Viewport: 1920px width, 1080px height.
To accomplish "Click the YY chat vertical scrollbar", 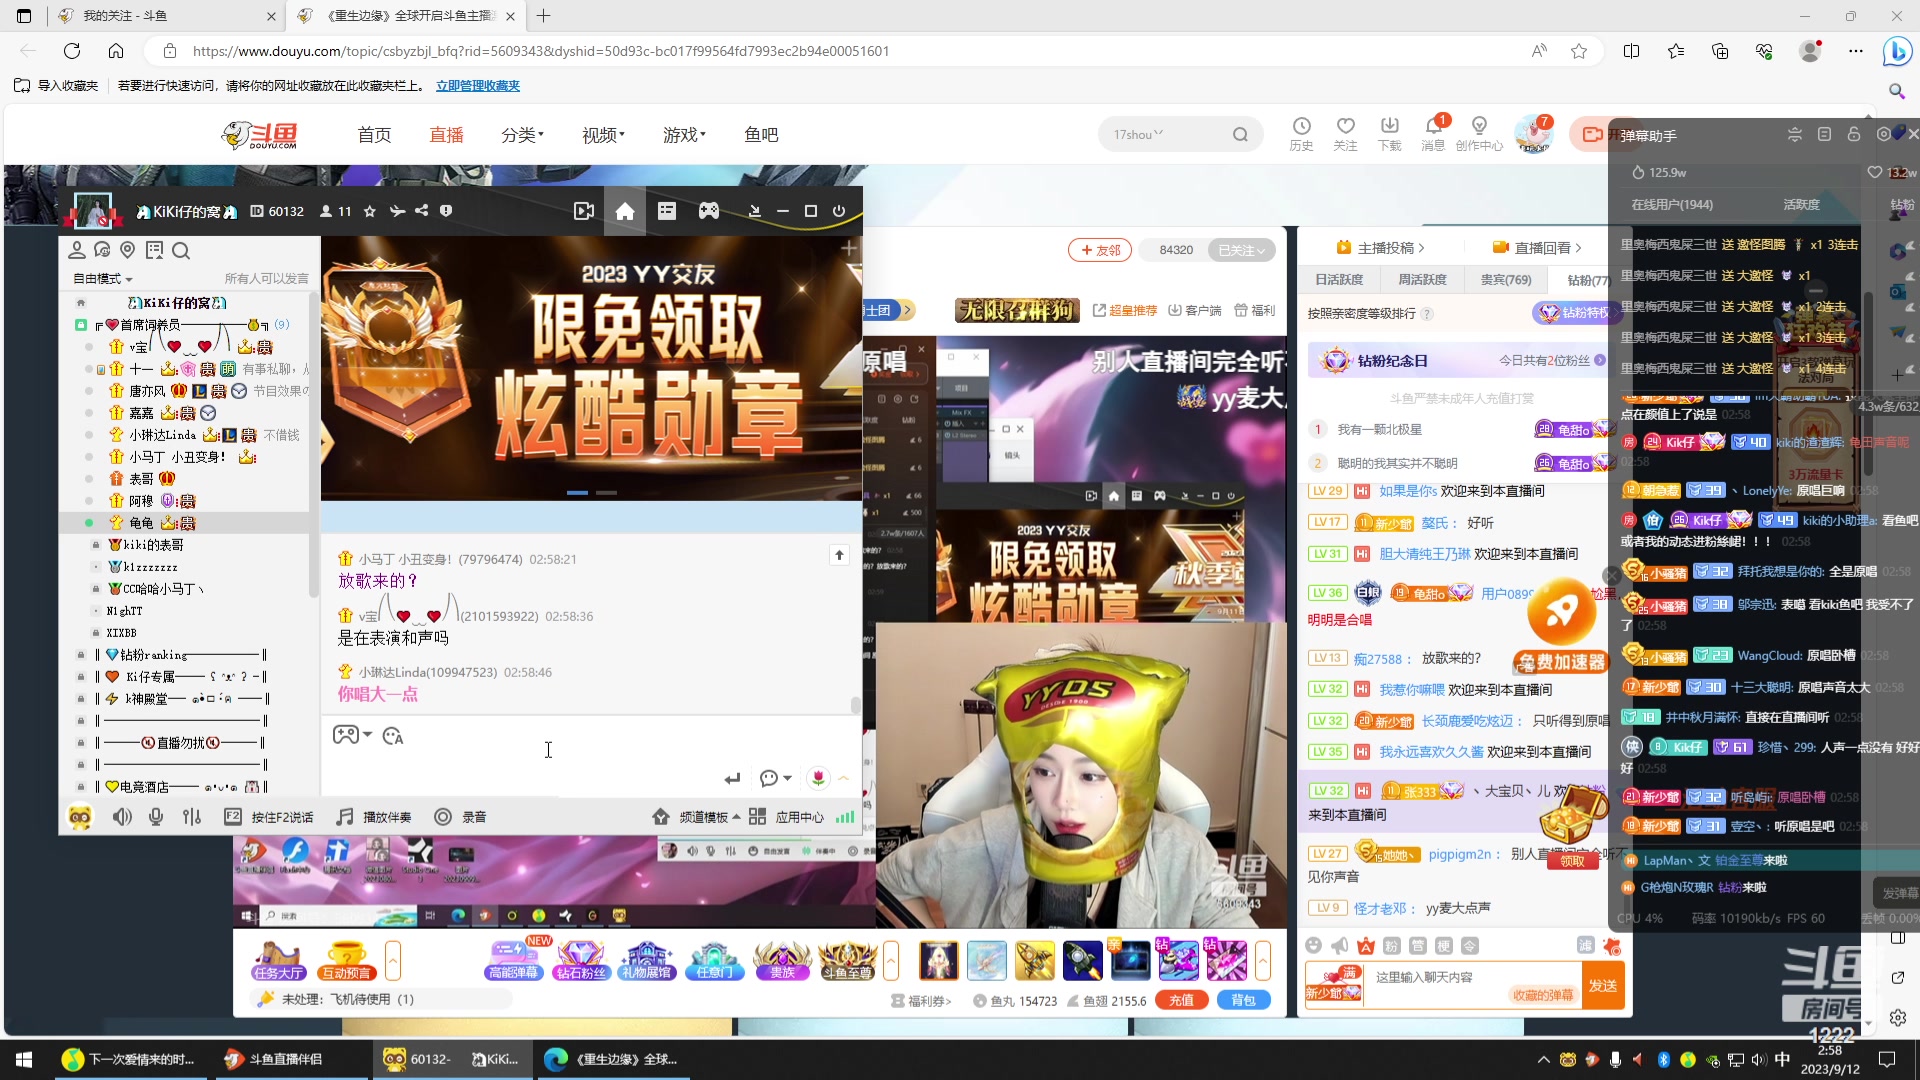I will point(855,705).
